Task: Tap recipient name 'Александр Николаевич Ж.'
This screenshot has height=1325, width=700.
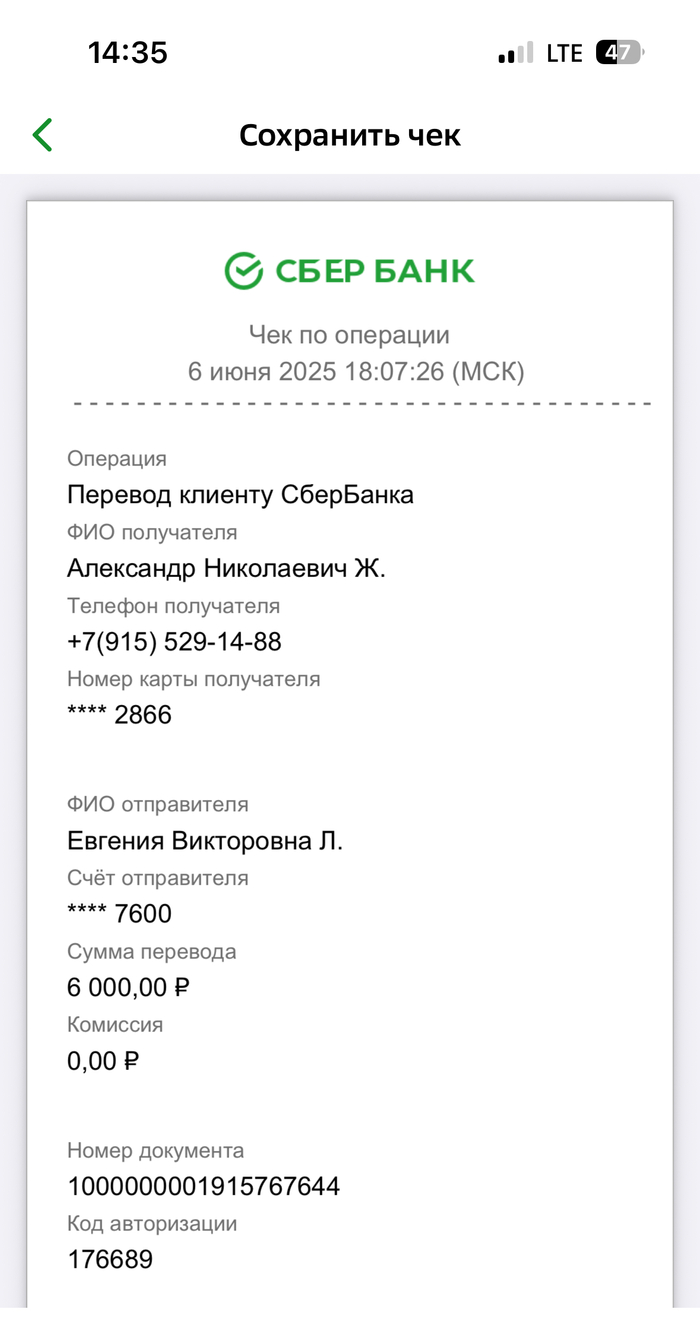Action: [x=226, y=568]
